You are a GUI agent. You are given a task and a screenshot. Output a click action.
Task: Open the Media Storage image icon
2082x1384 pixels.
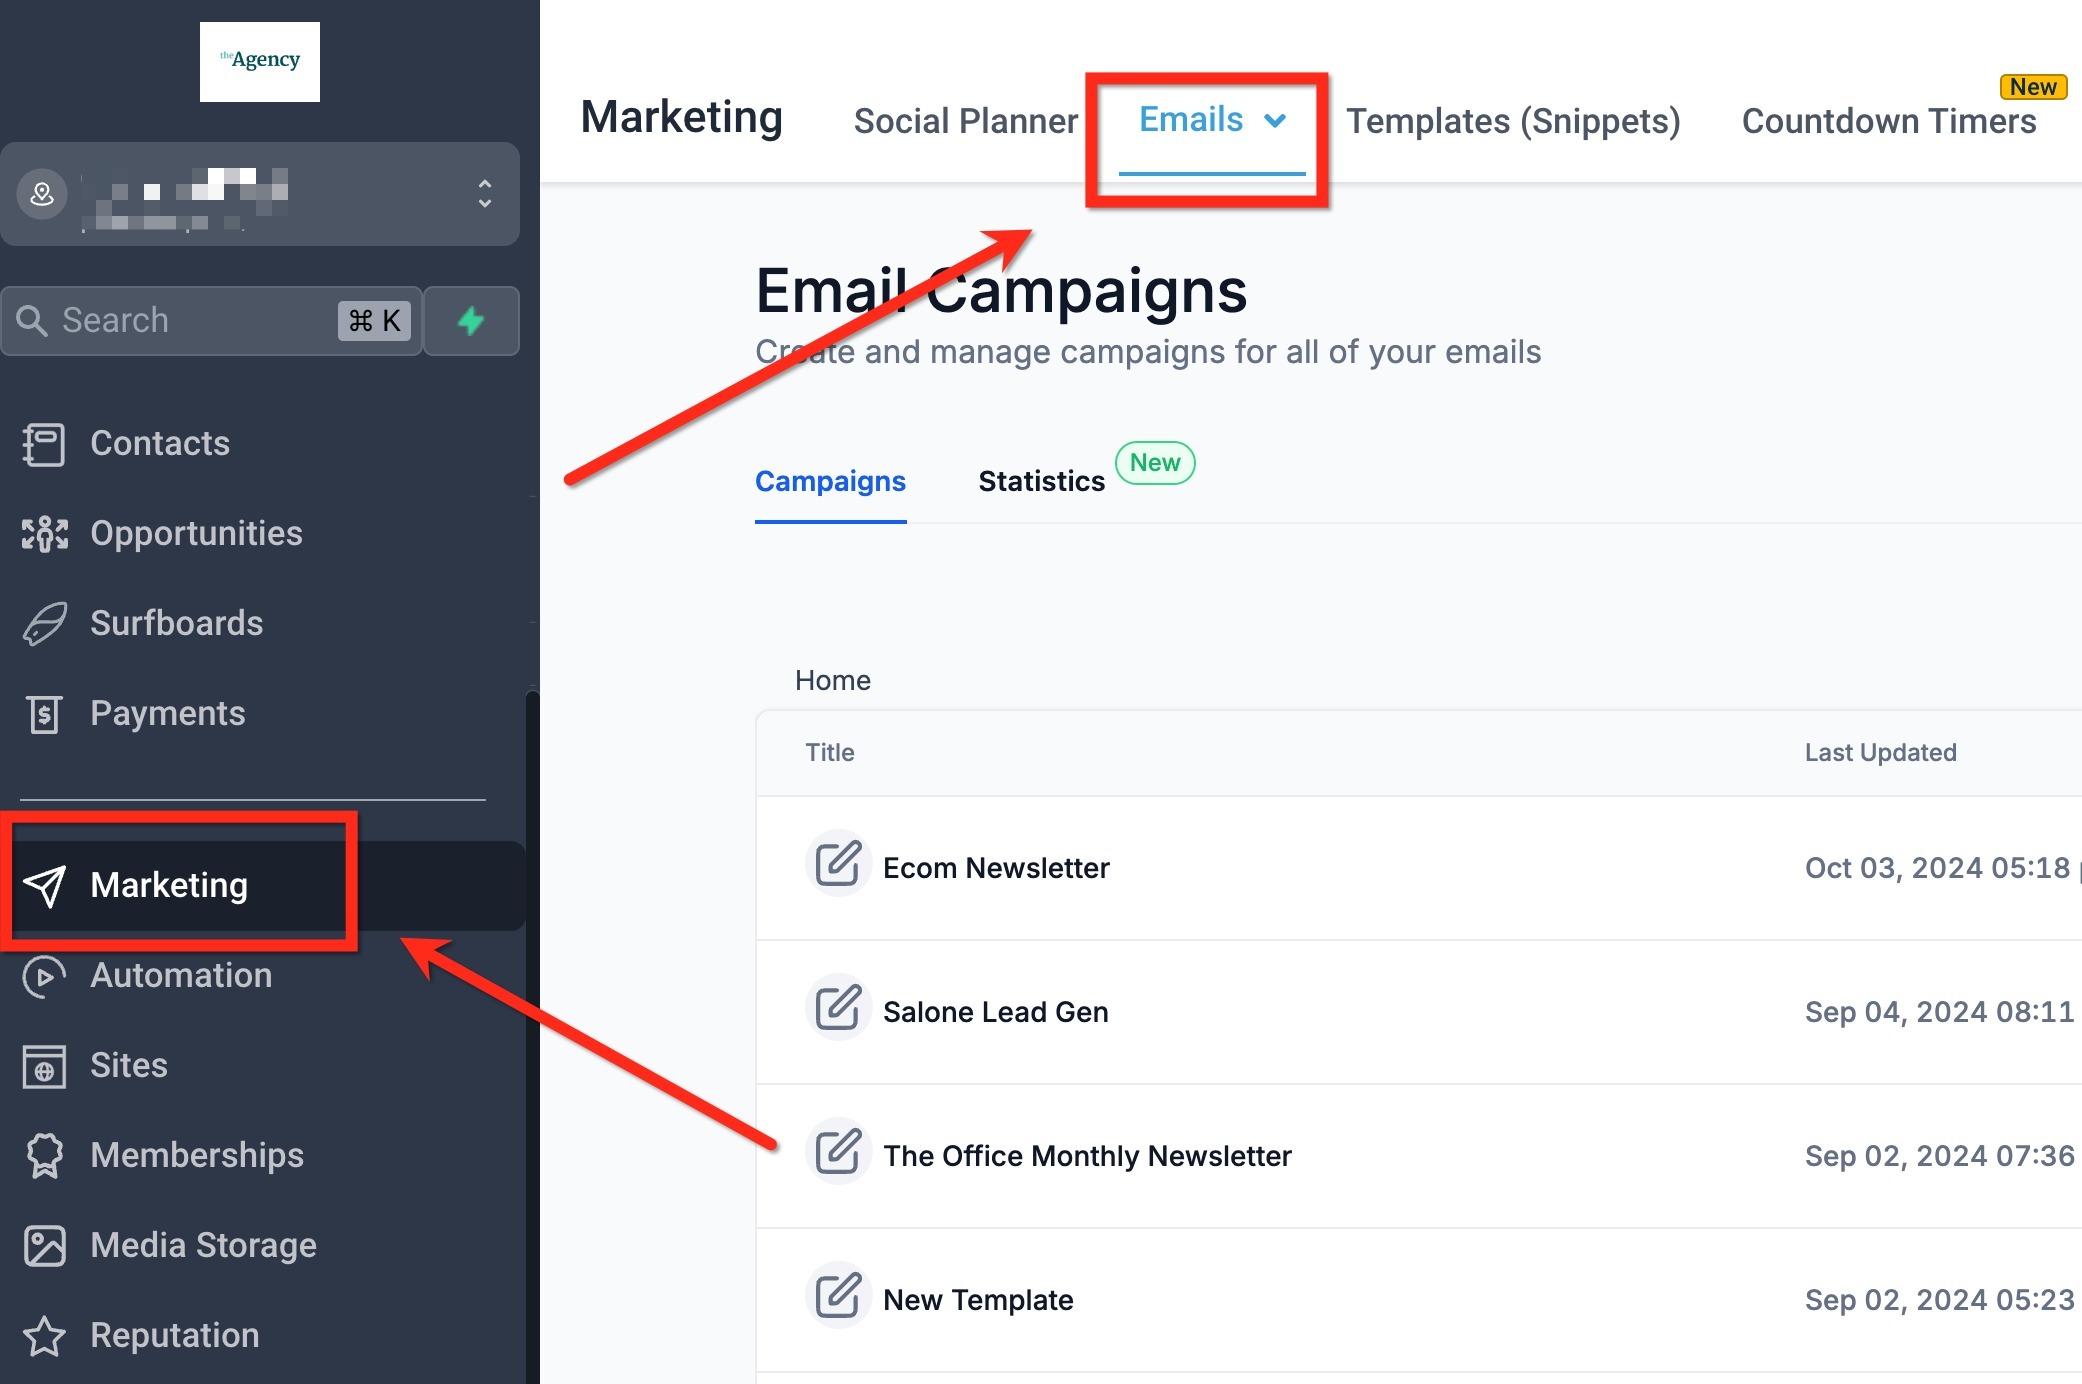[44, 1246]
